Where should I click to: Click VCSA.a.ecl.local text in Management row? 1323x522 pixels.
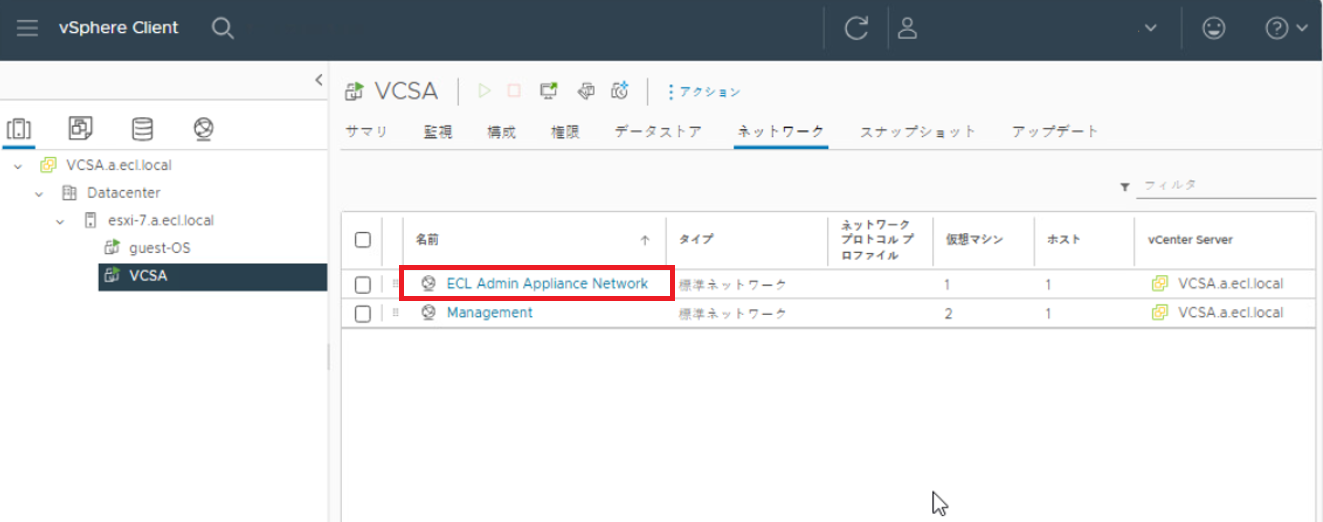1231,313
